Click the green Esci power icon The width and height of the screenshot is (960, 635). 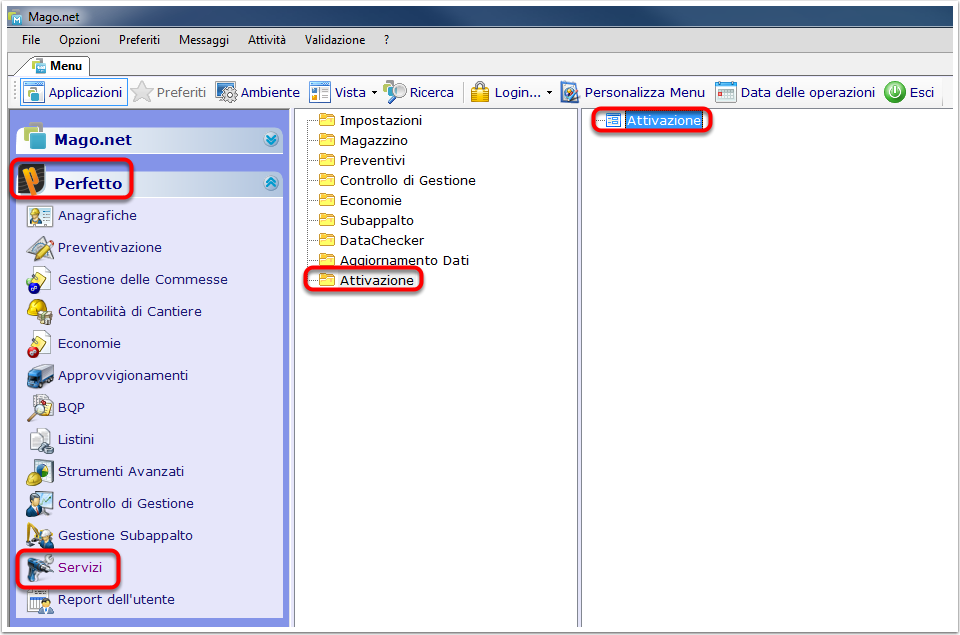coord(894,92)
